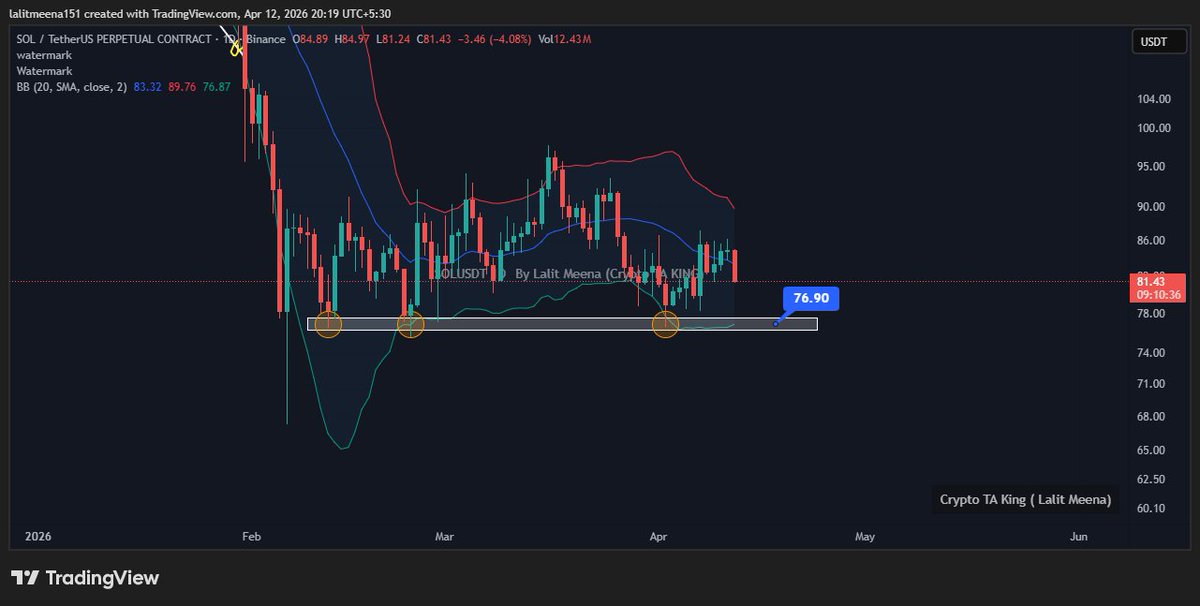
Task: Click the orange circle marker below April
Action: (x=666, y=323)
